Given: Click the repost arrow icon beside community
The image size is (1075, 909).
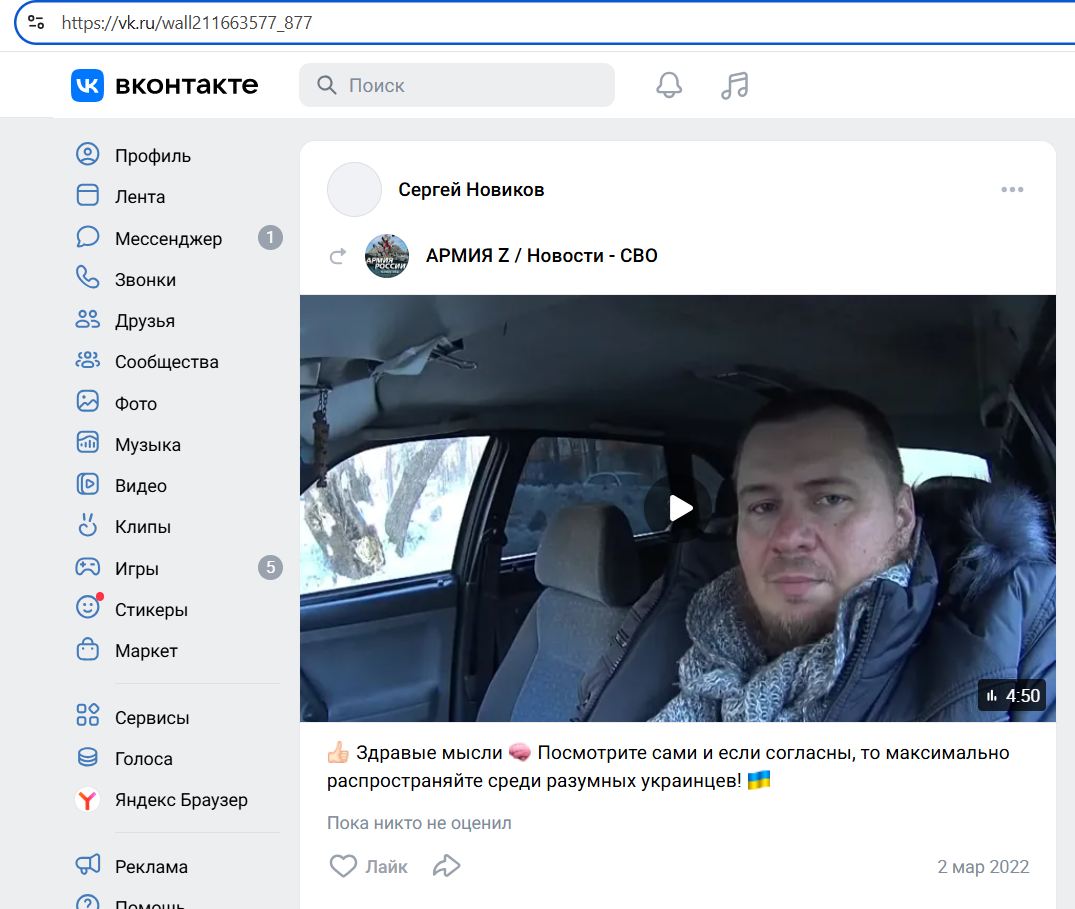Looking at the screenshot, I should [x=338, y=256].
